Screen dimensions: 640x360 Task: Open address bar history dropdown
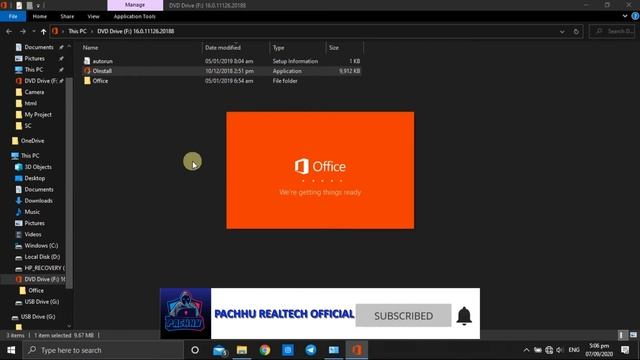pos(562,31)
